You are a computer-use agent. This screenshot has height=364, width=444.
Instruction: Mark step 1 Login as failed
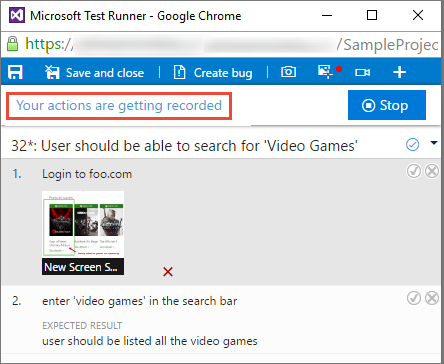pos(432,171)
